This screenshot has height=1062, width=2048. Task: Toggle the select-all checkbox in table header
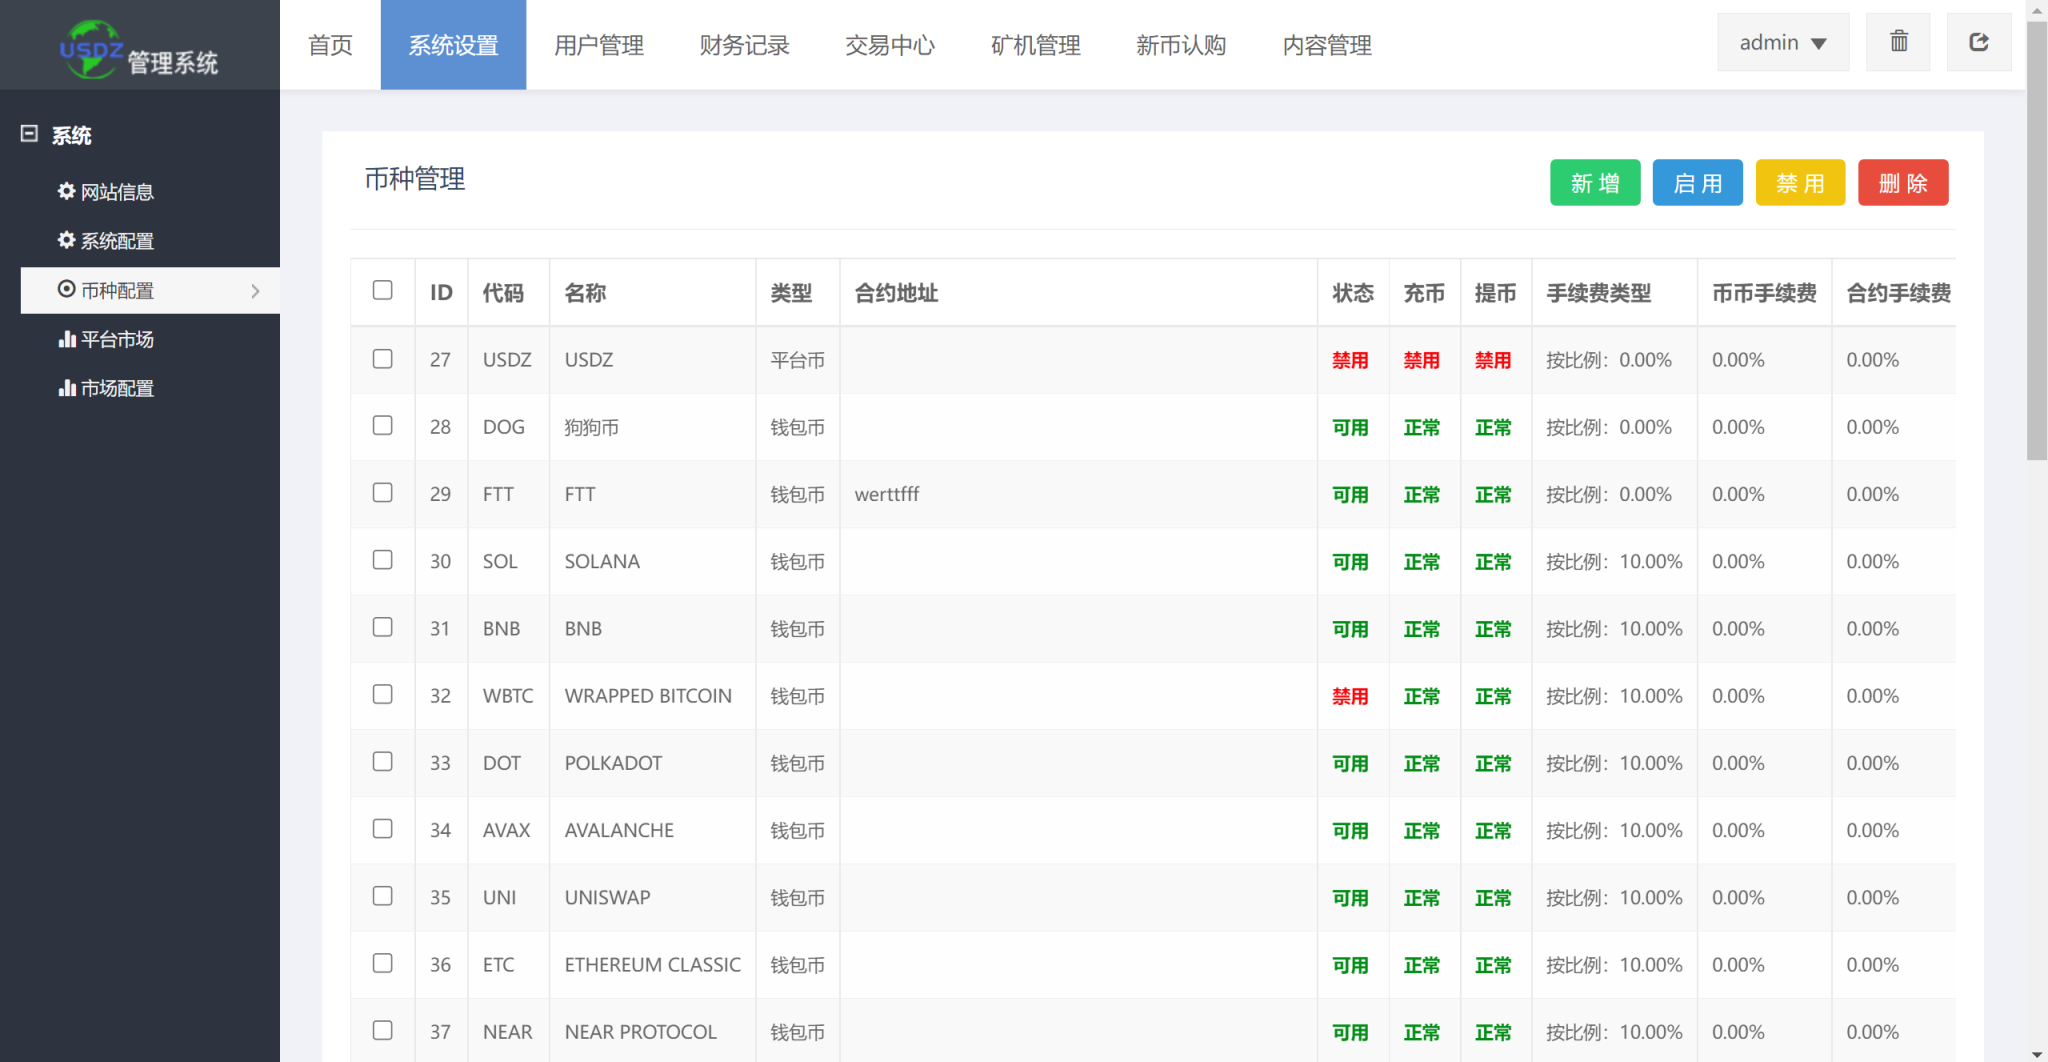coord(382,290)
